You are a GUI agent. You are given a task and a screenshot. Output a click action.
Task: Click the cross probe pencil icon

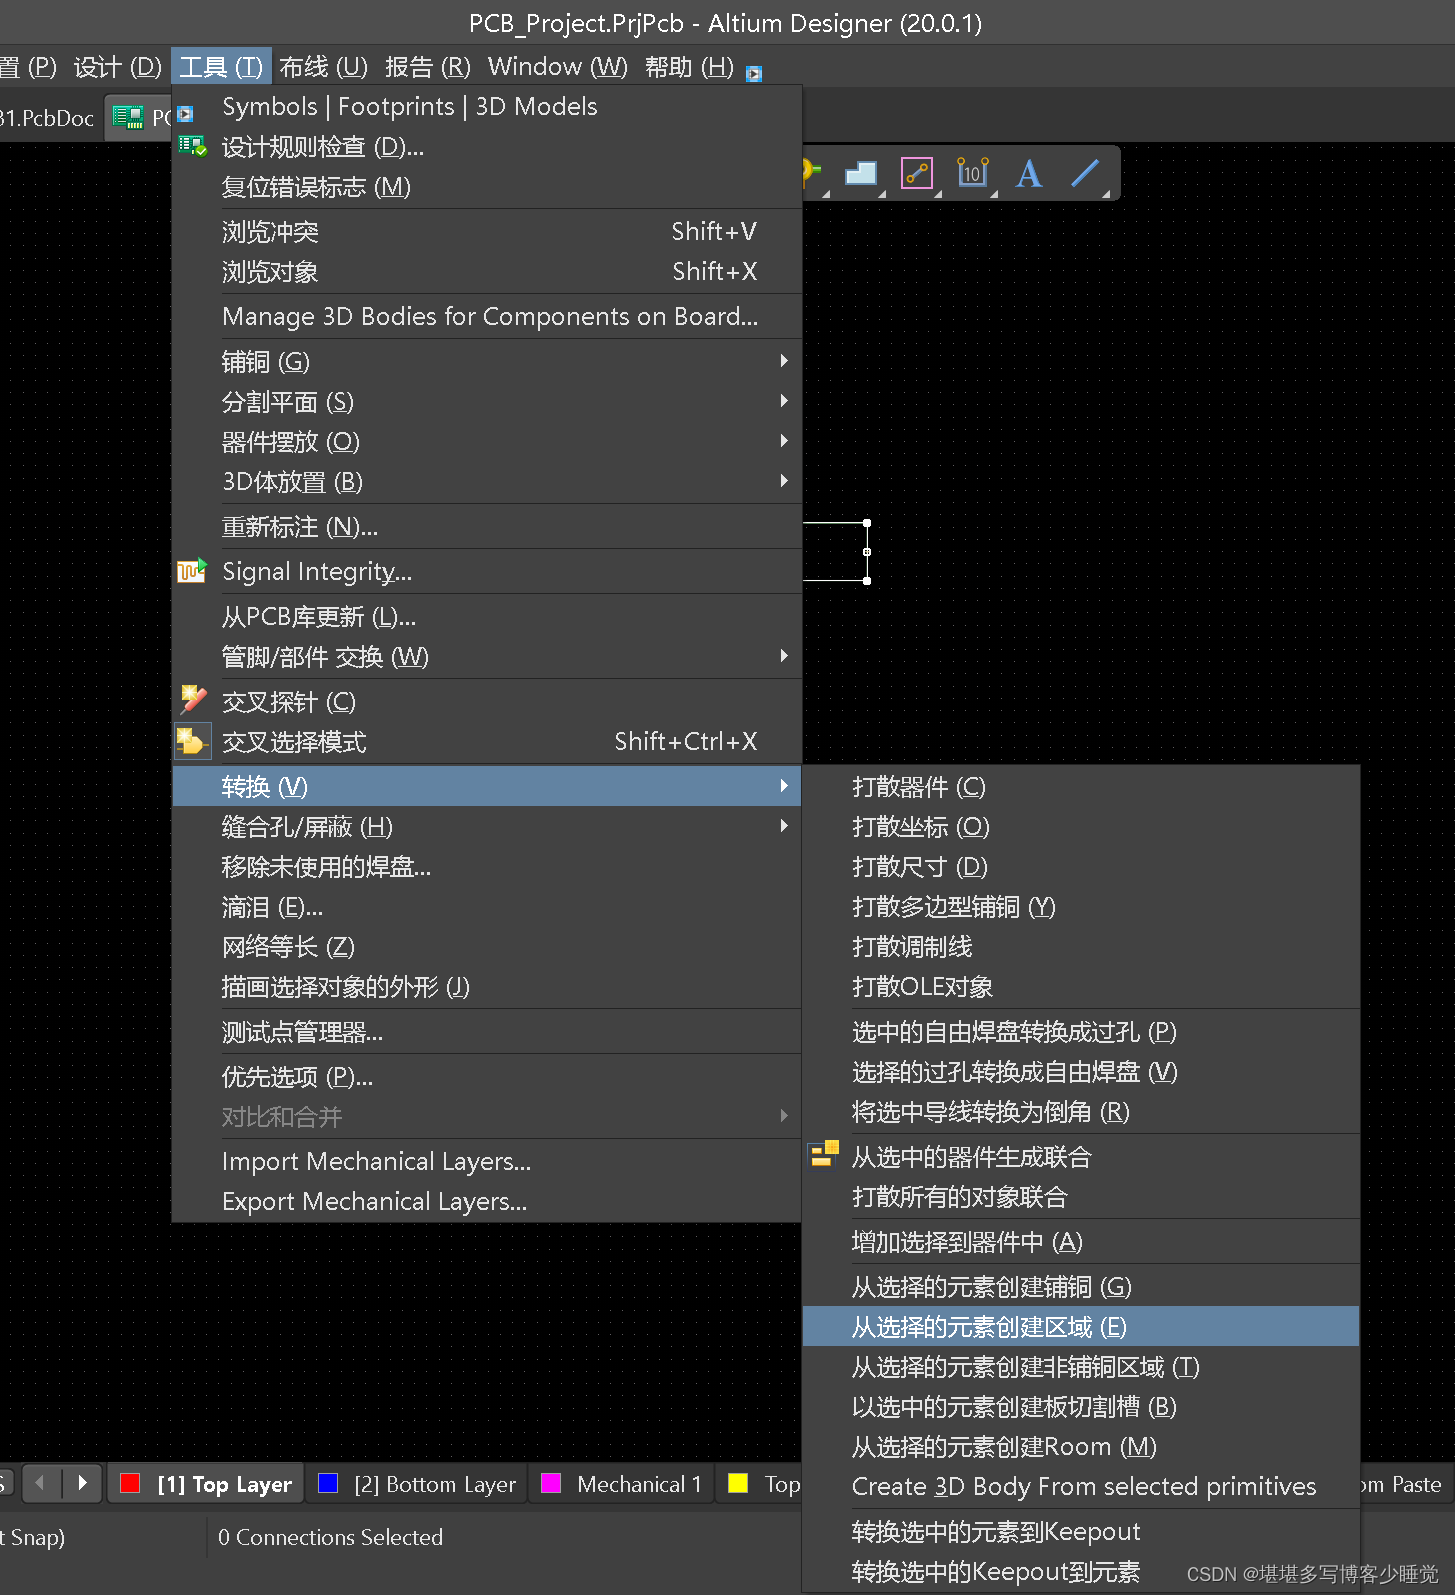click(192, 699)
